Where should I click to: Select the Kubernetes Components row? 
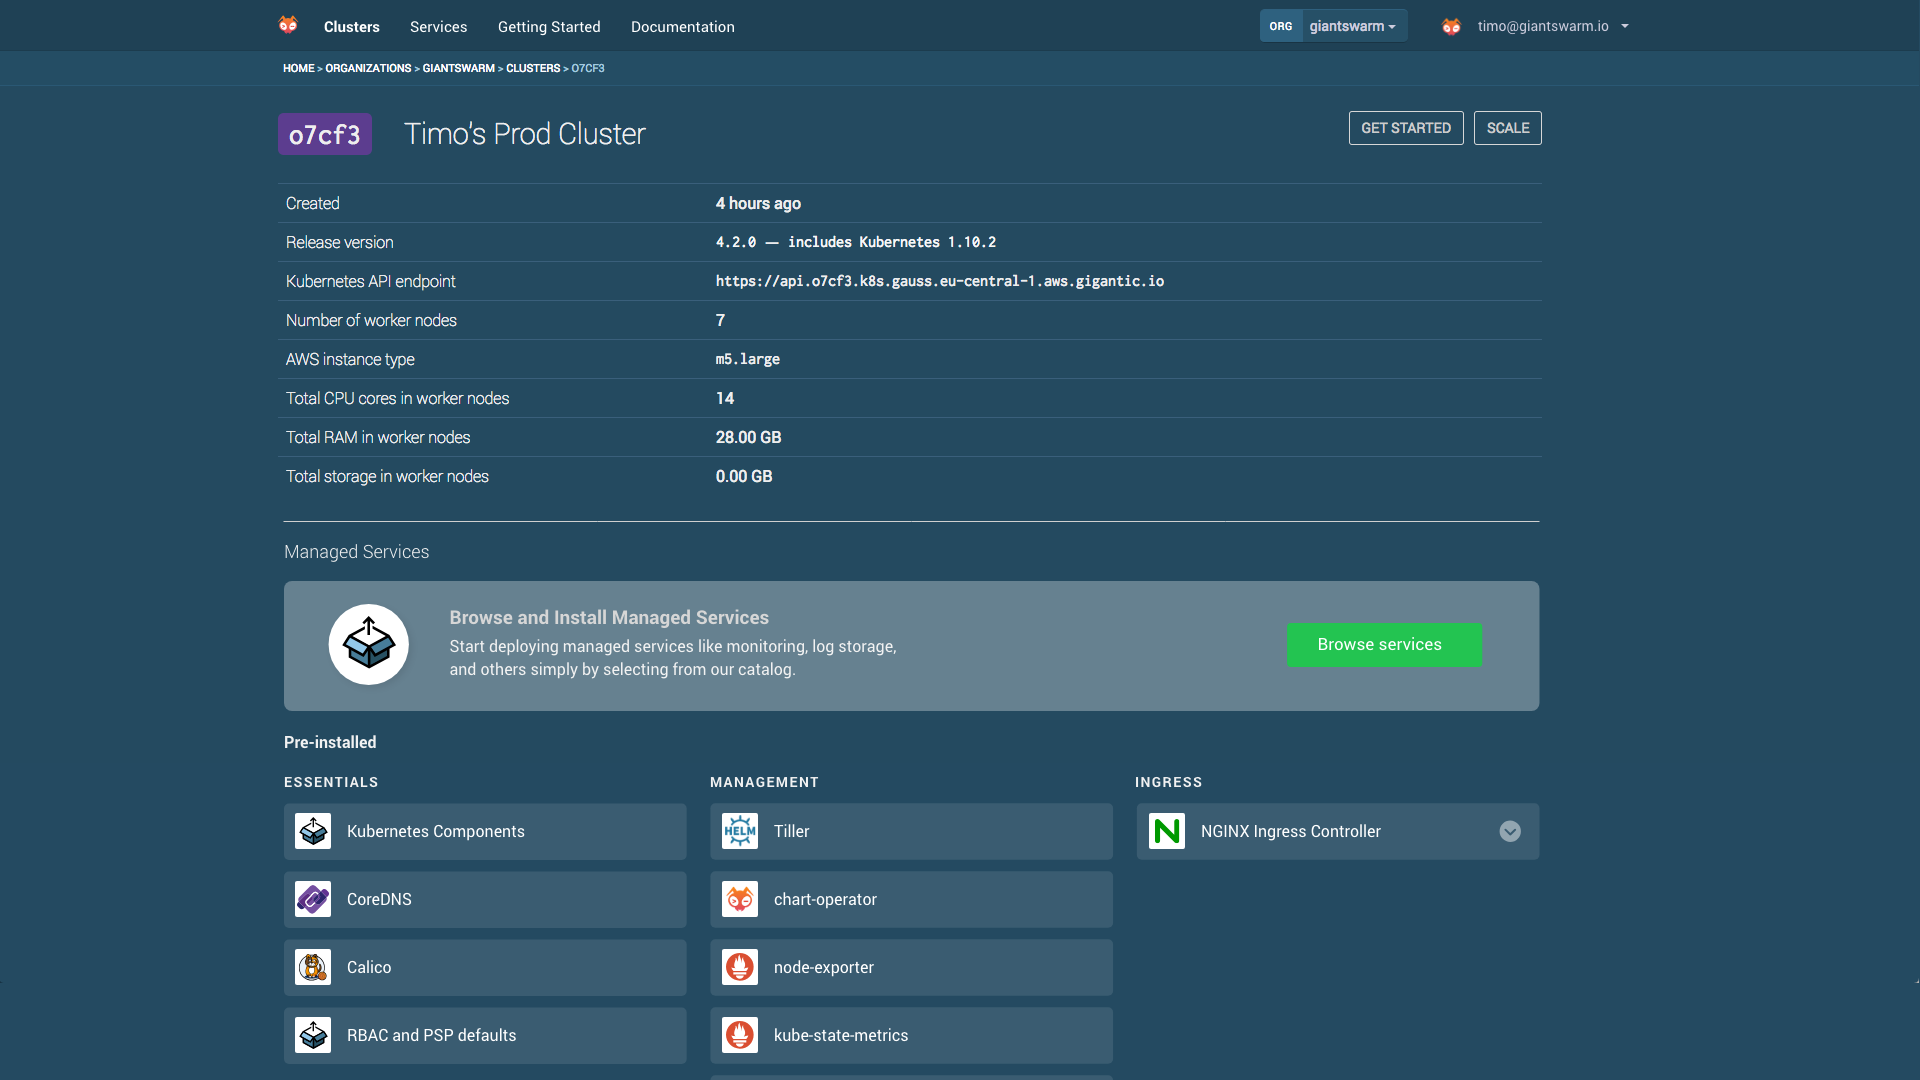pyautogui.click(x=485, y=831)
